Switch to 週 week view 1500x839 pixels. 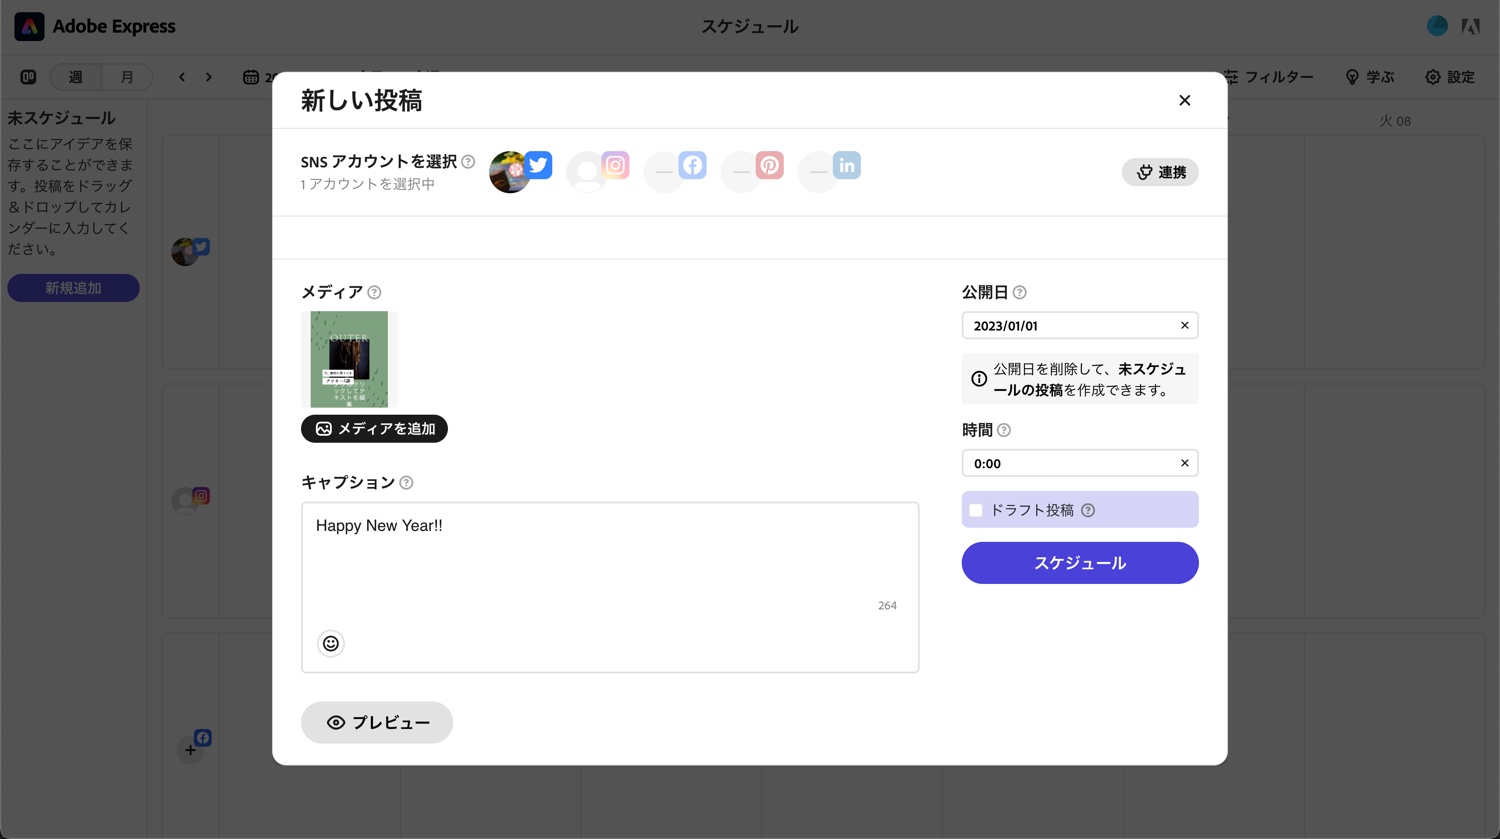pos(76,77)
